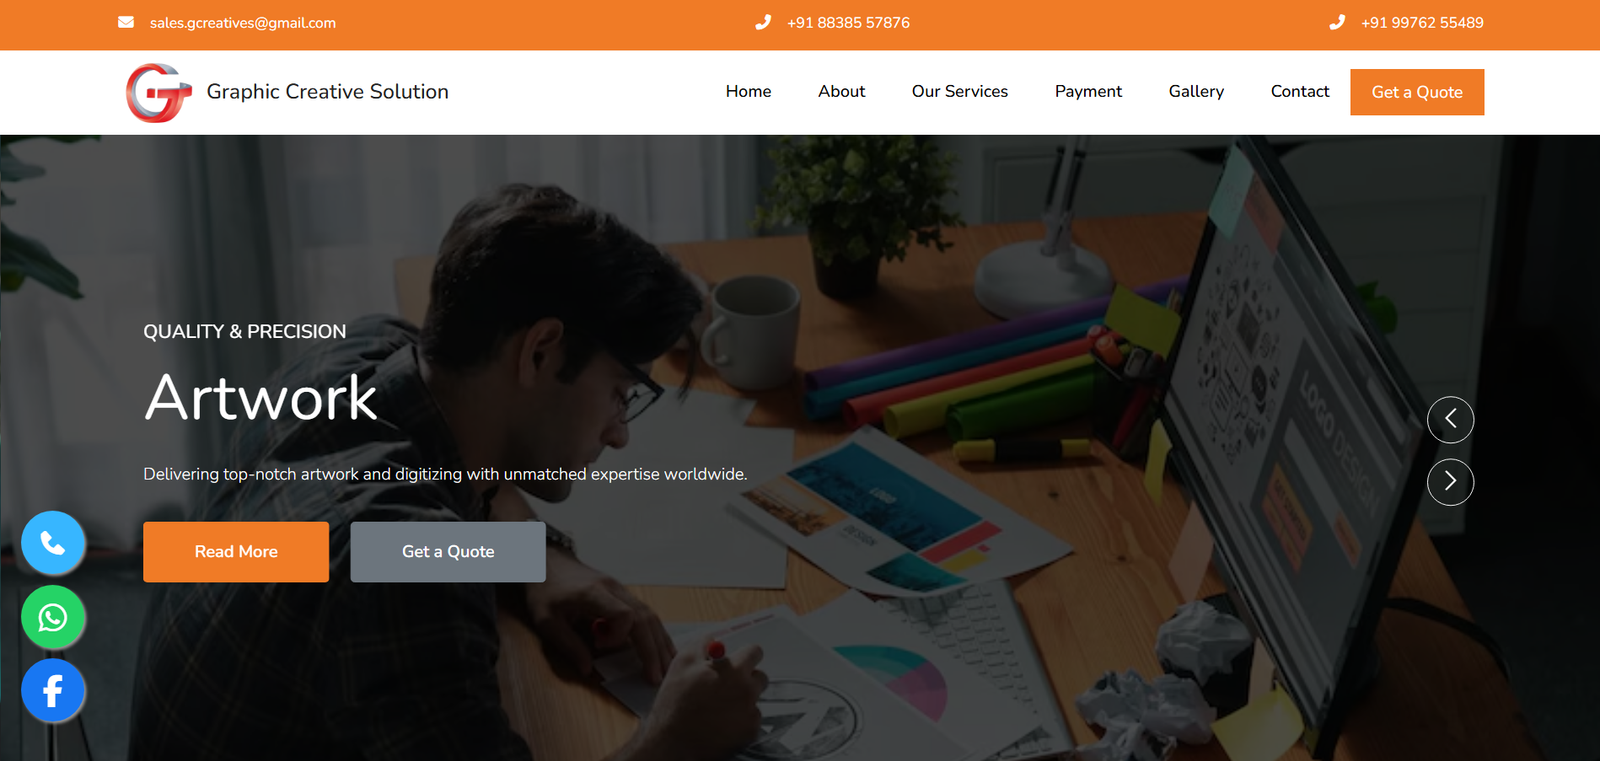Click the Graphic Creative Solution site title

click(327, 91)
